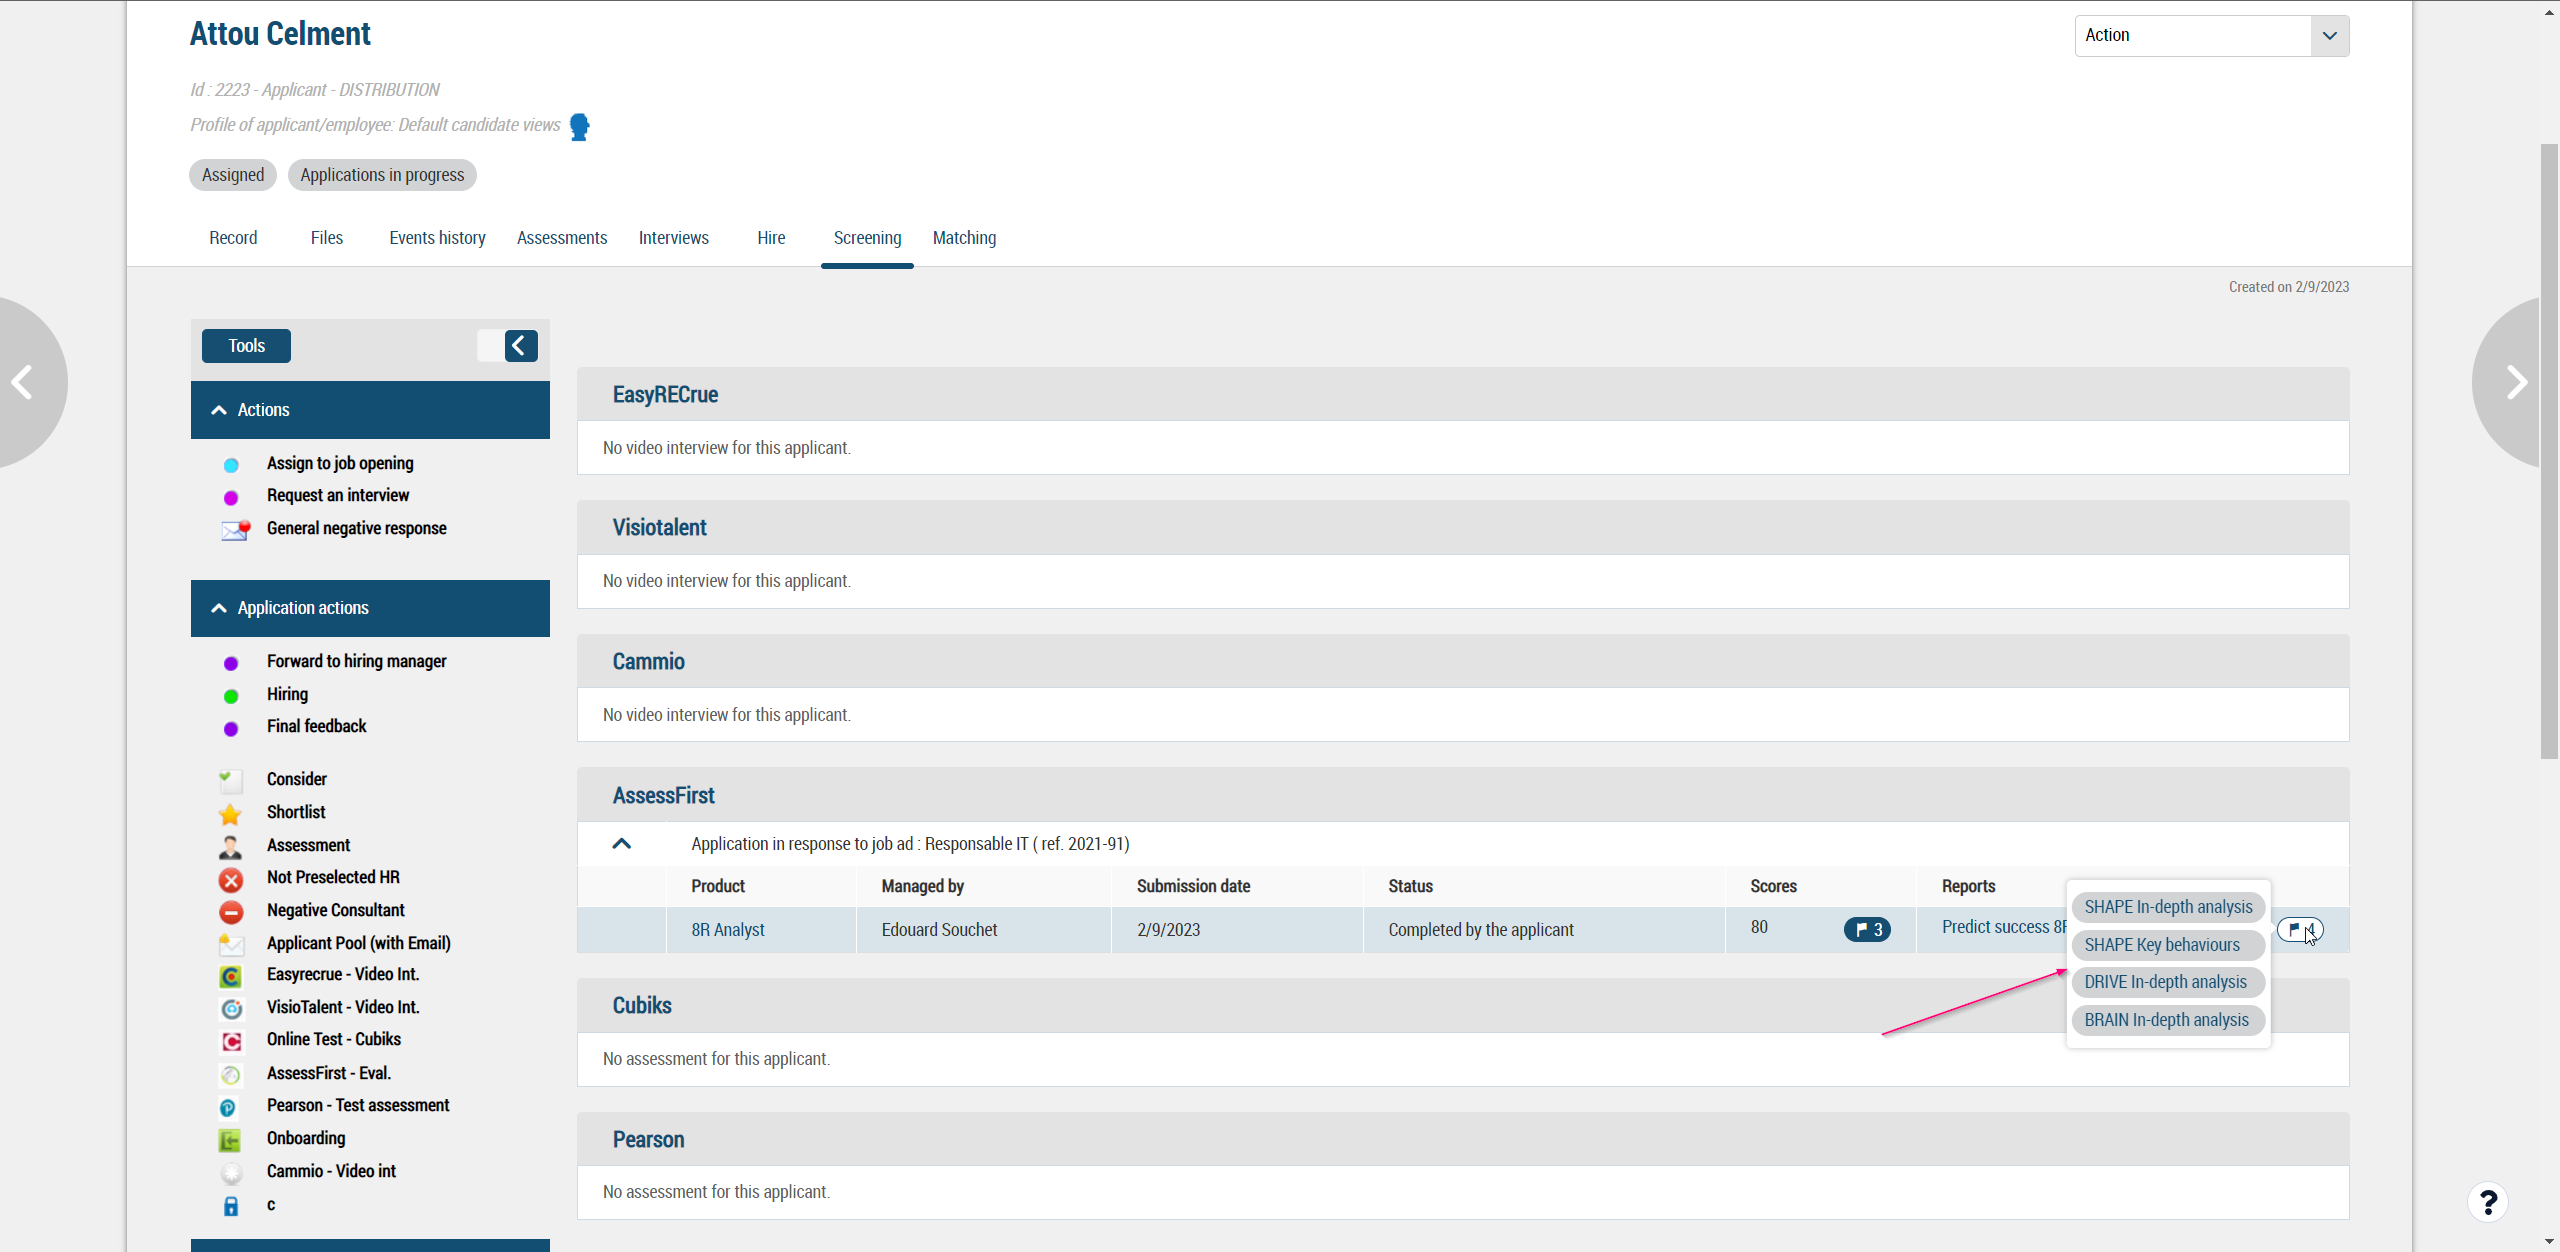Viewport: 2560px width, 1252px height.
Task: Open the Events history tab
Action: click(437, 238)
